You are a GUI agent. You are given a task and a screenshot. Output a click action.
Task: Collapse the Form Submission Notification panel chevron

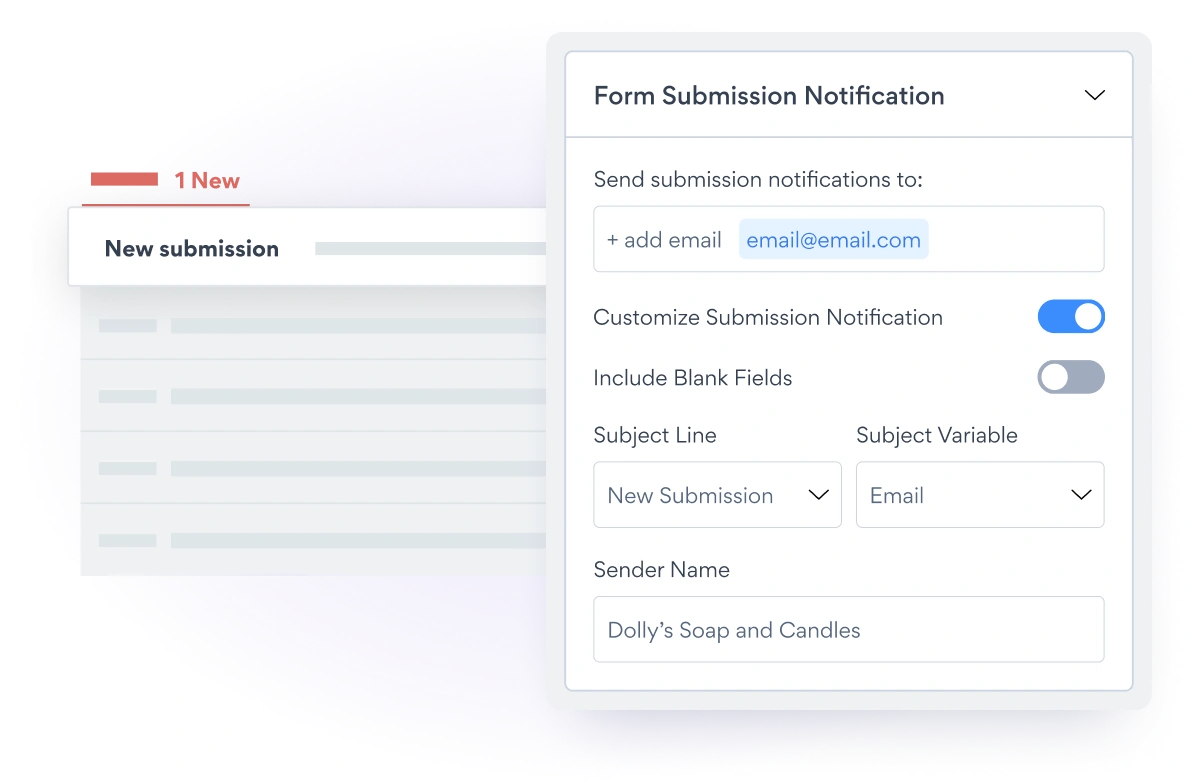tap(1094, 96)
